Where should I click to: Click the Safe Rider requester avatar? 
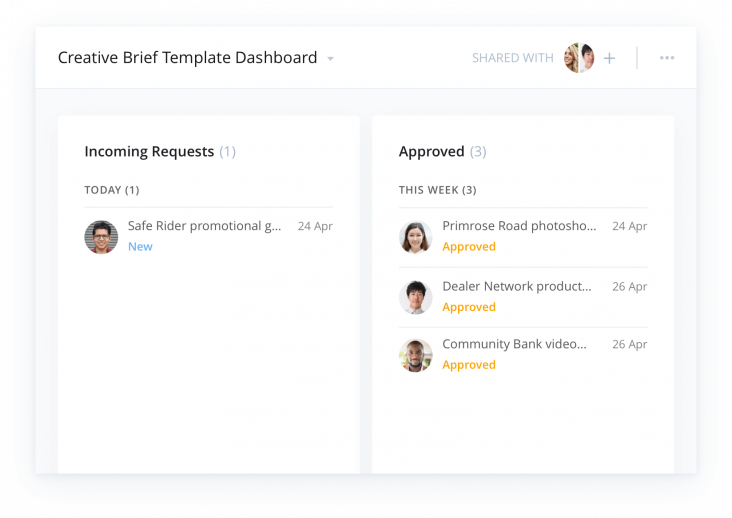(101, 237)
